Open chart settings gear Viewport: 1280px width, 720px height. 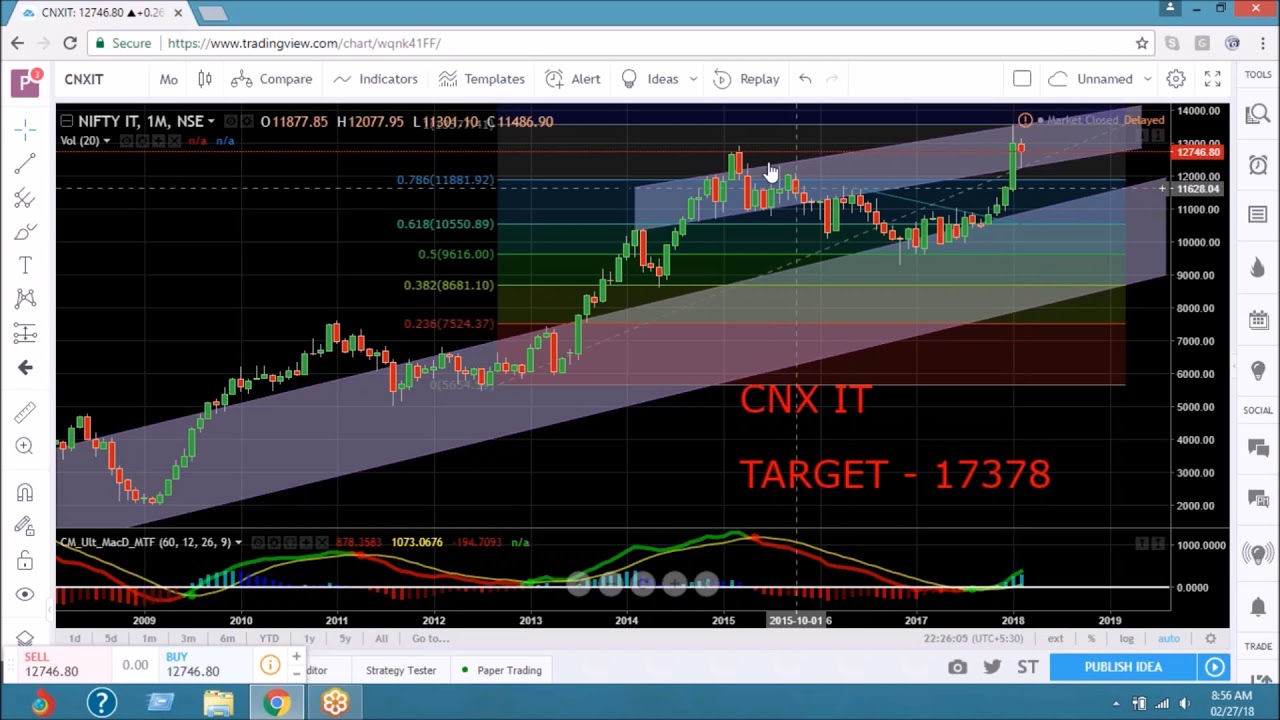tap(1176, 79)
